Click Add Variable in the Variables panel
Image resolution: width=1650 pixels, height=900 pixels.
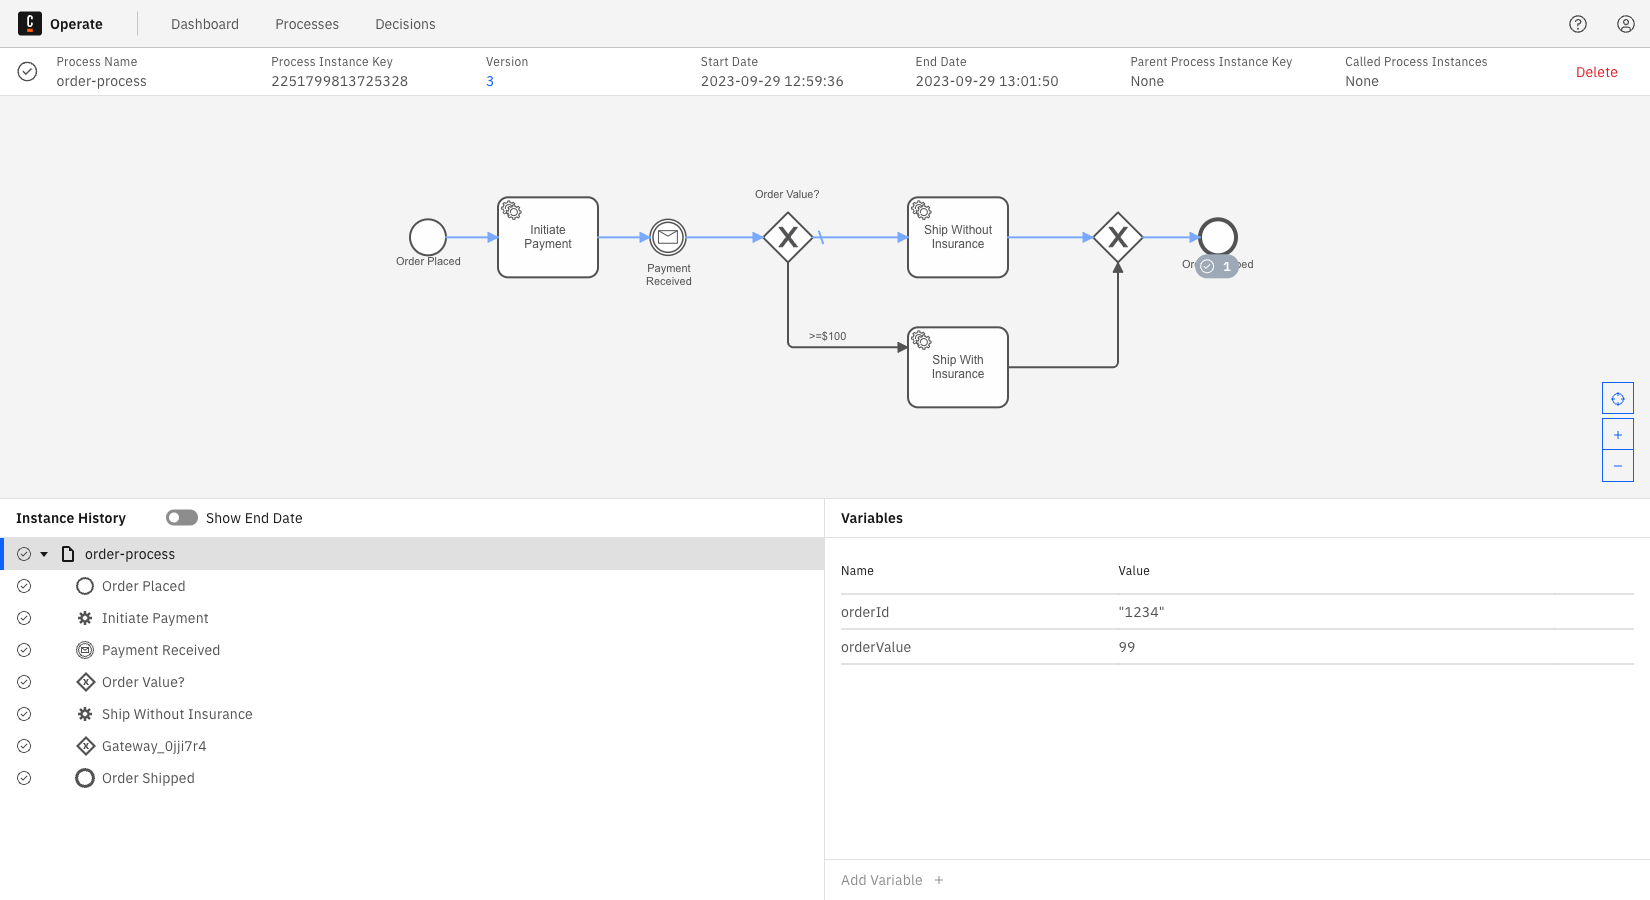(x=890, y=879)
